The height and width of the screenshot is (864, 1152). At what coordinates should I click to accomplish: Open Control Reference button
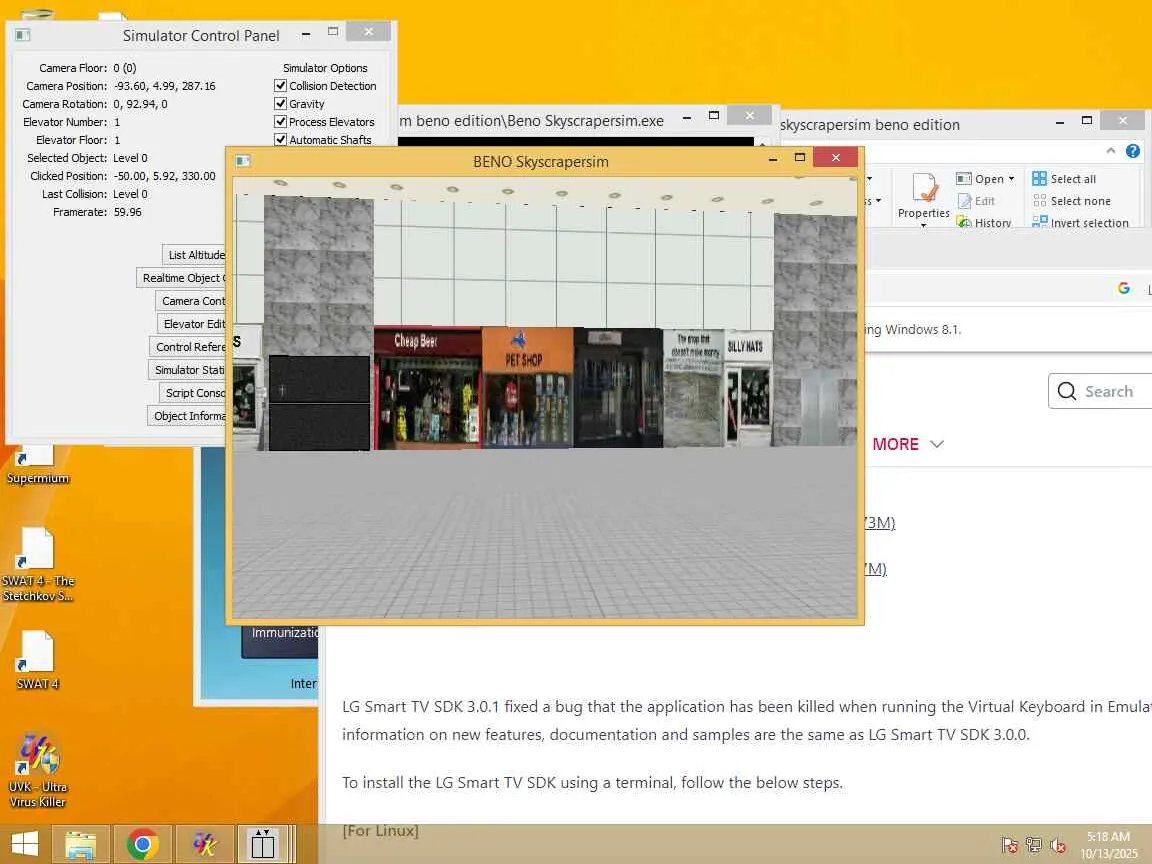pos(188,346)
